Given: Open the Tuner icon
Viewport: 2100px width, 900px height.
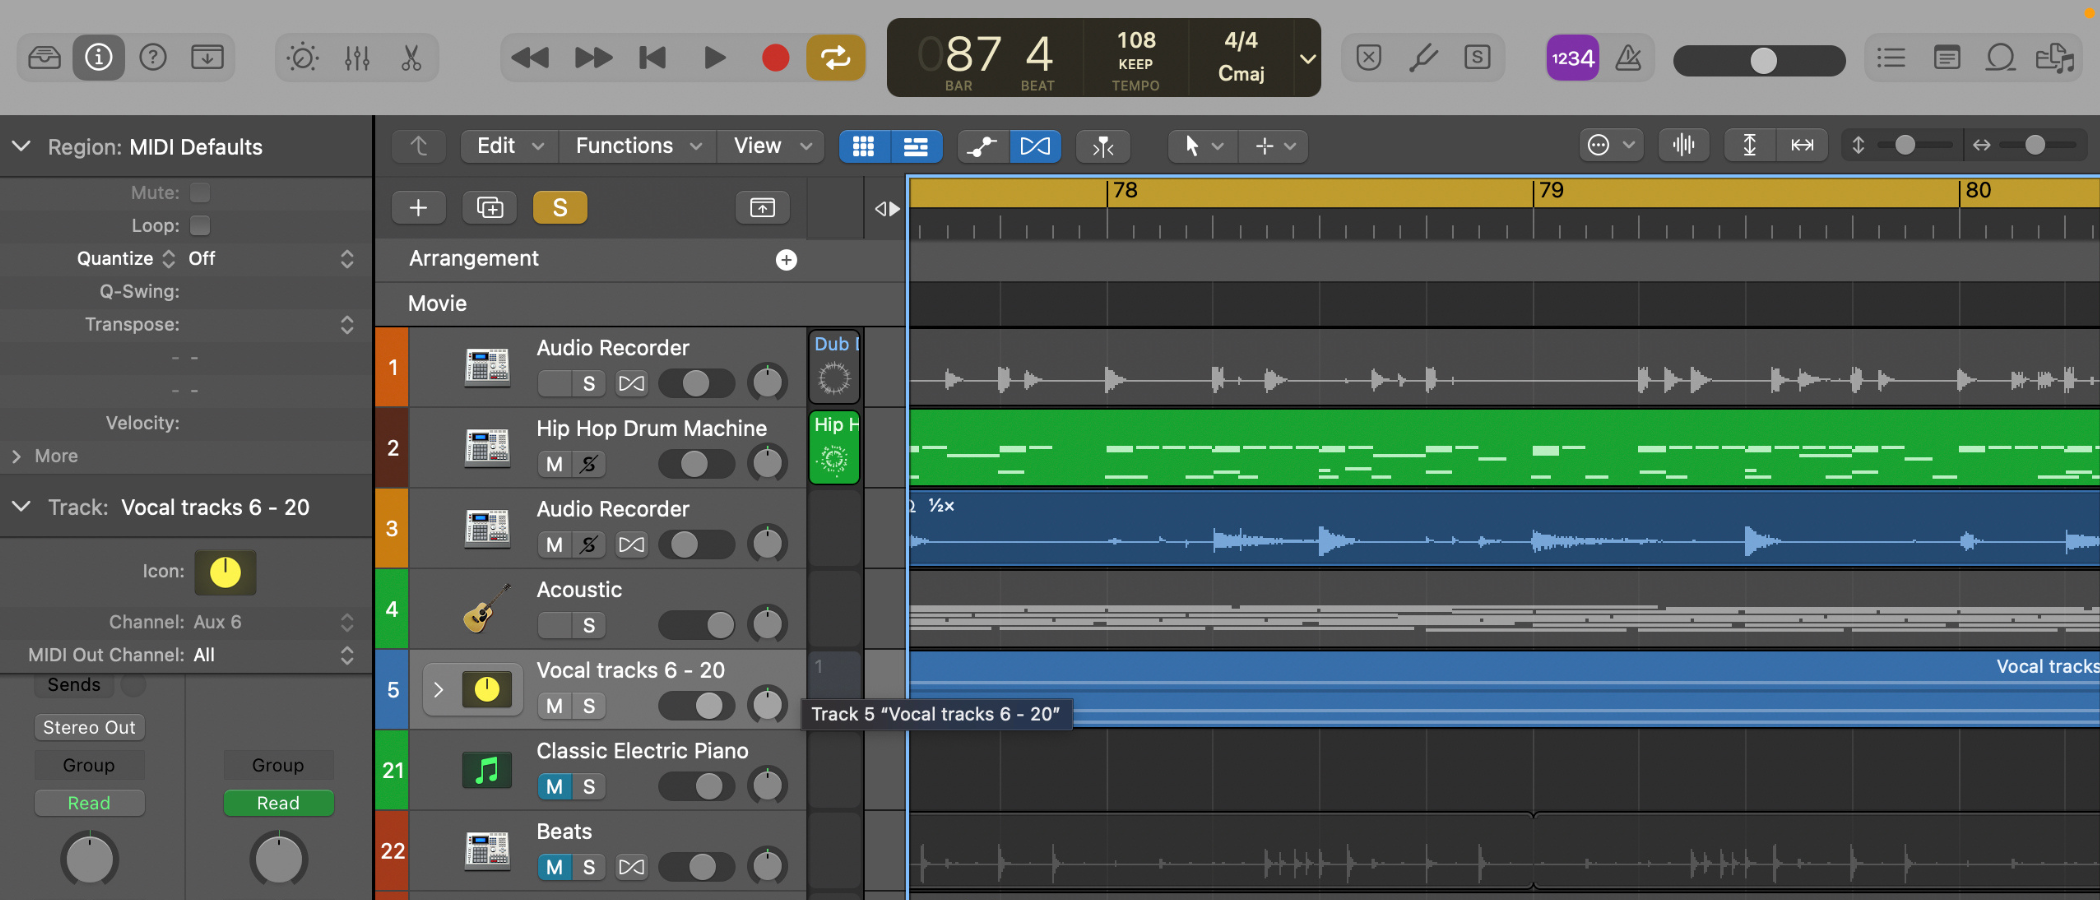Looking at the screenshot, I should click(x=1423, y=57).
